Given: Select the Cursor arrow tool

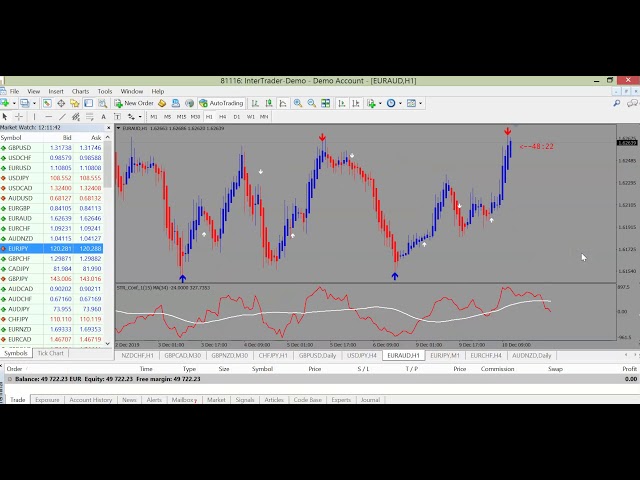Looking at the screenshot, I should click(x=7, y=116).
